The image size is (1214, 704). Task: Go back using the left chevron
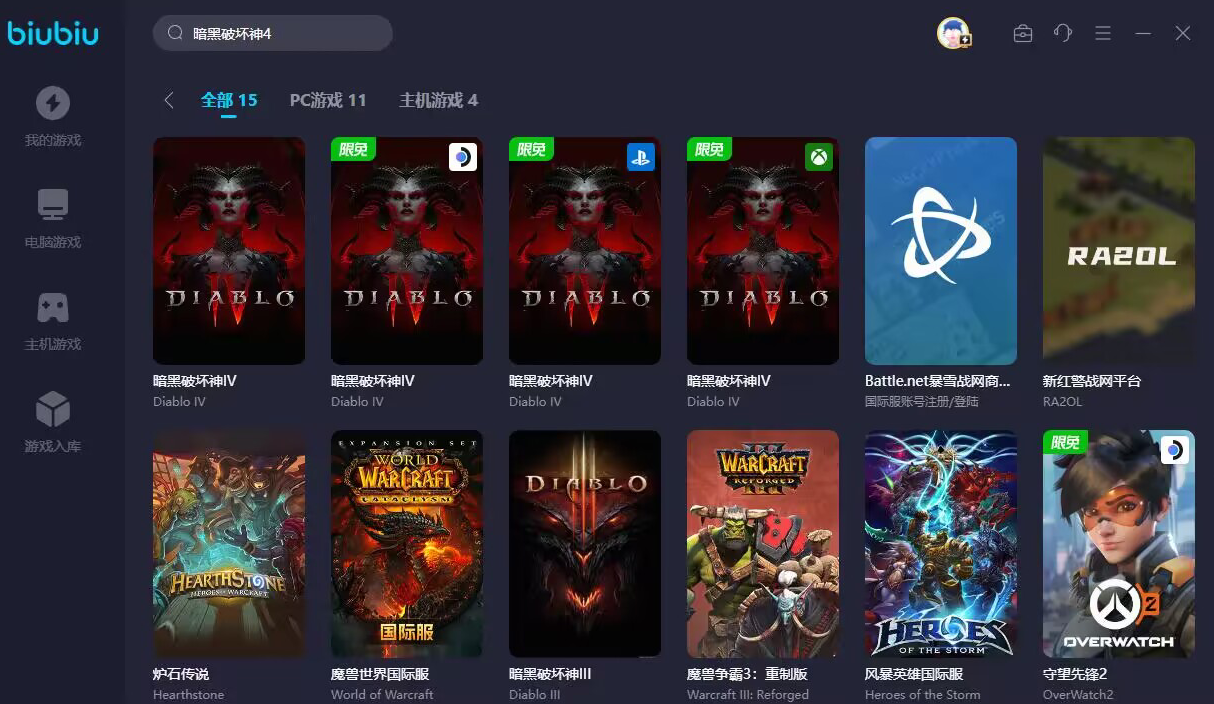click(169, 100)
